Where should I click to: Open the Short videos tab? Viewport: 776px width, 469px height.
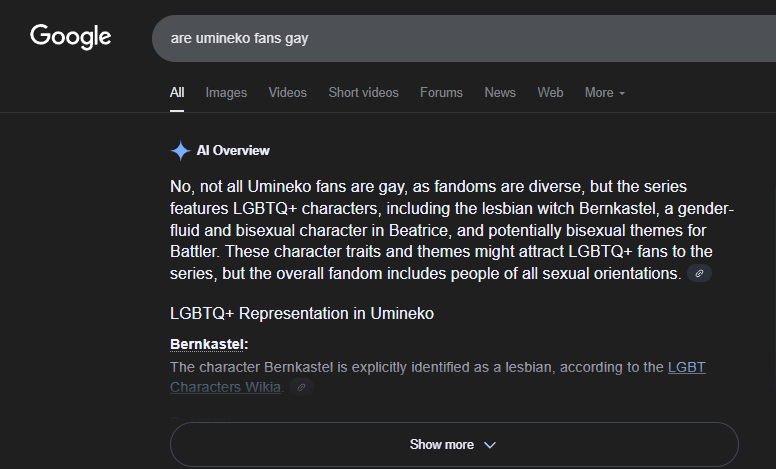[363, 93]
